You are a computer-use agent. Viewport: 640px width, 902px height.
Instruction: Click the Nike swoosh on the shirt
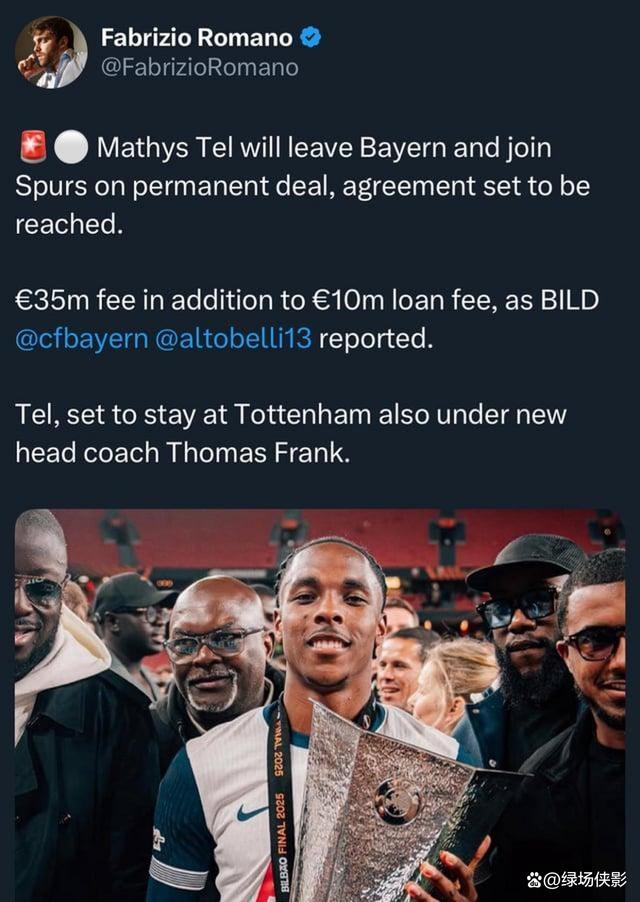[252, 812]
